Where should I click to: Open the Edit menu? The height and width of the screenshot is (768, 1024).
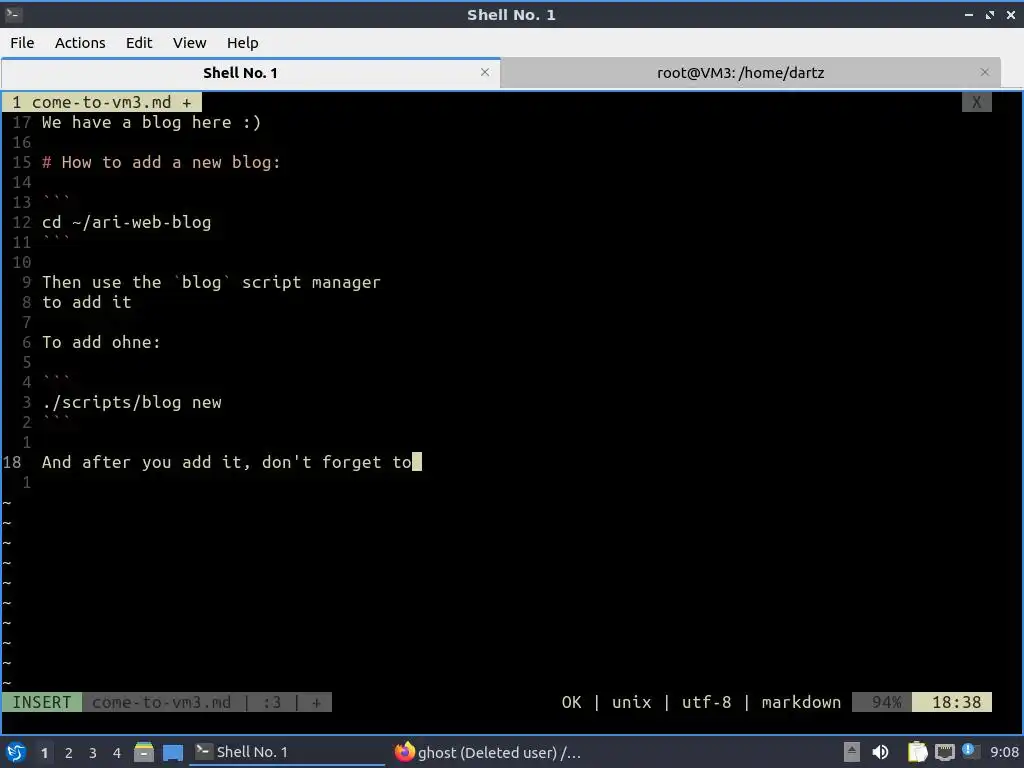coord(138,43)
